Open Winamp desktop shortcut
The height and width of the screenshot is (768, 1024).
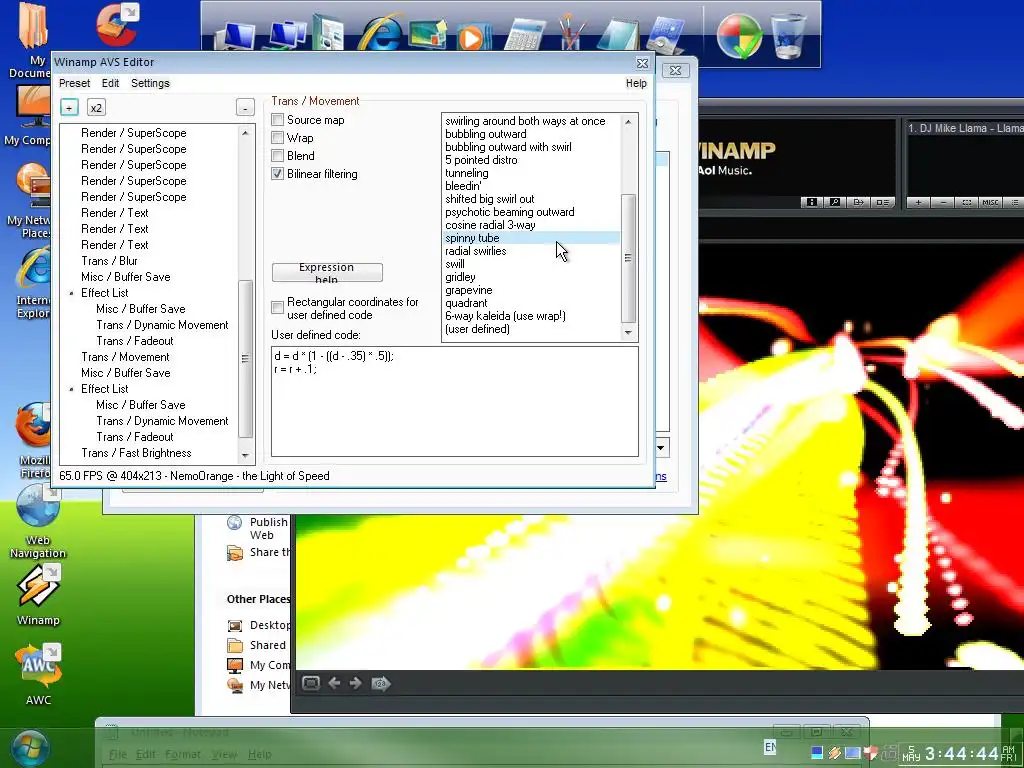38,596
